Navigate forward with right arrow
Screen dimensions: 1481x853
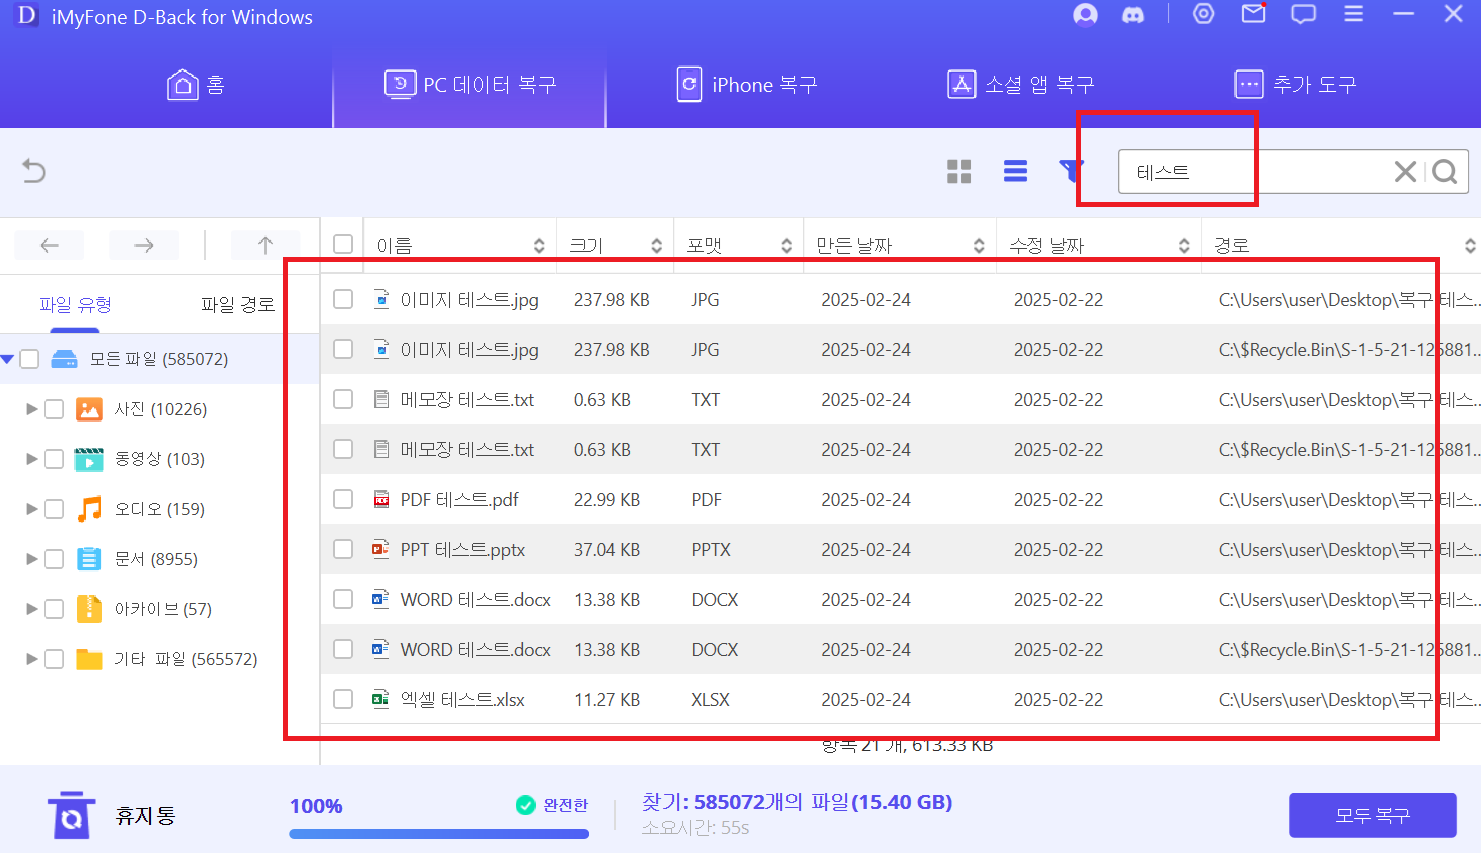click(x=144, y=245)
